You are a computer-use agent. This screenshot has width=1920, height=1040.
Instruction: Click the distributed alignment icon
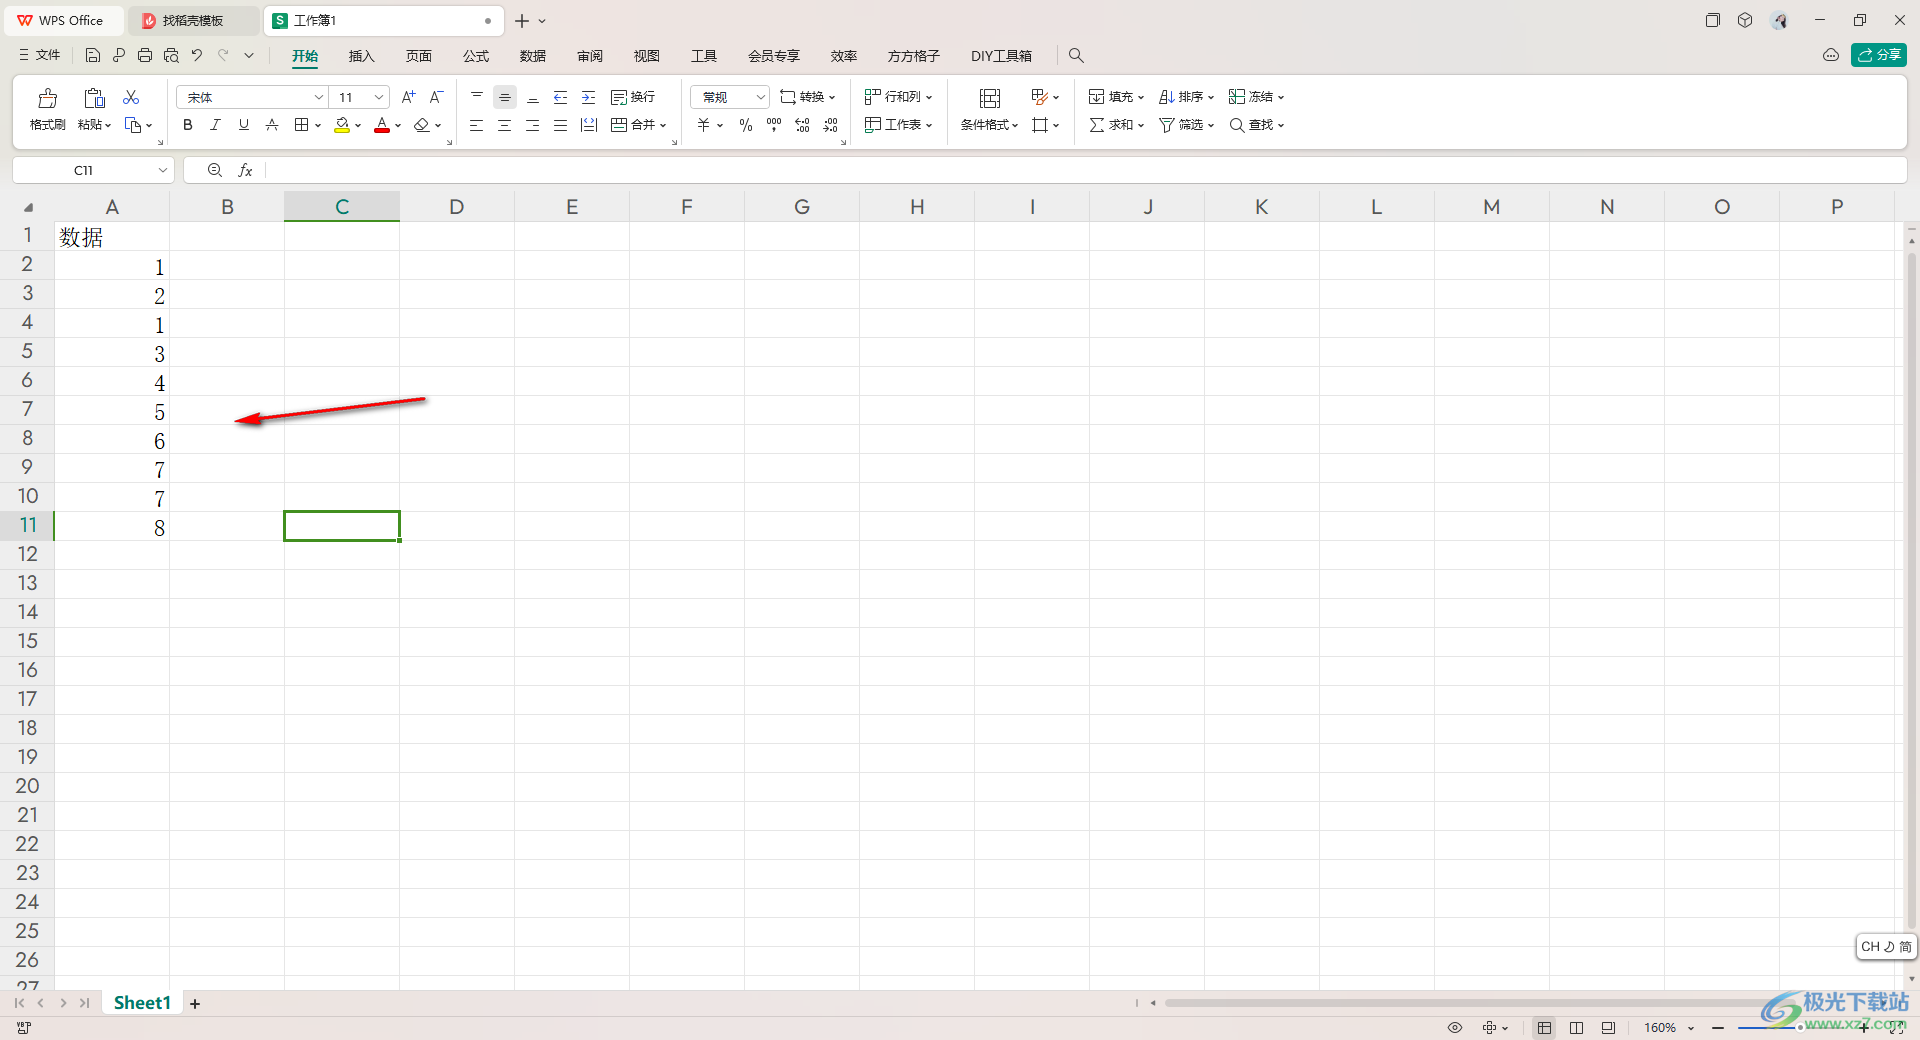coord(589,125)
